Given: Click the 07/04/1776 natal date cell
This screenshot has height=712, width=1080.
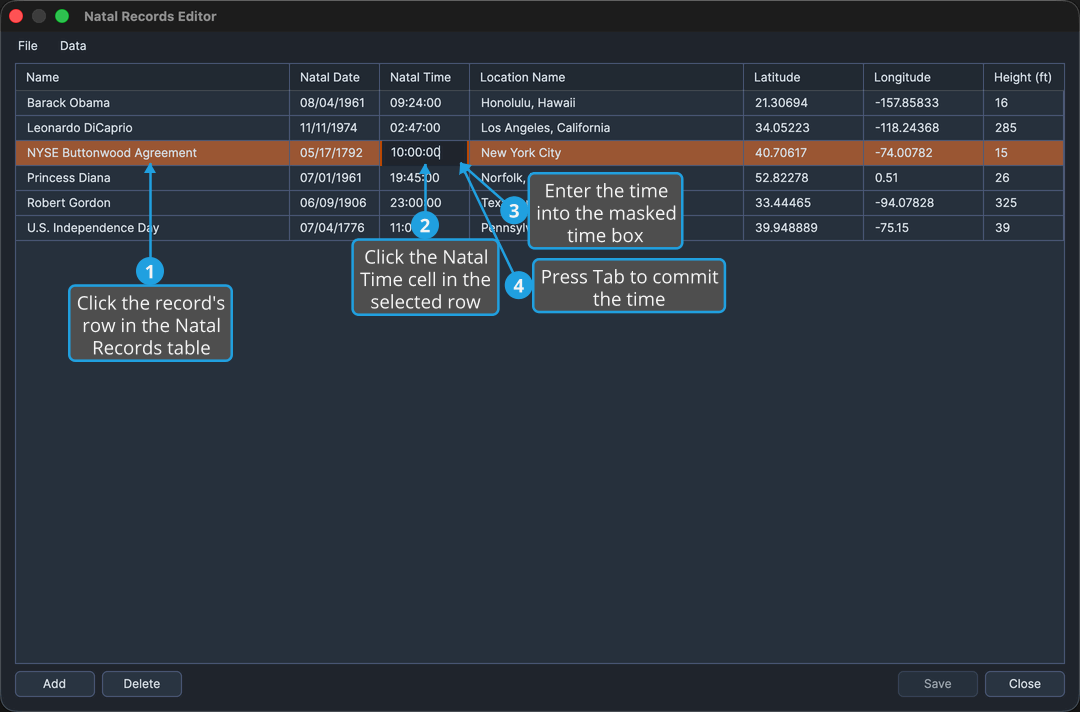Looking at the screenshot, I should click(334, 228).
